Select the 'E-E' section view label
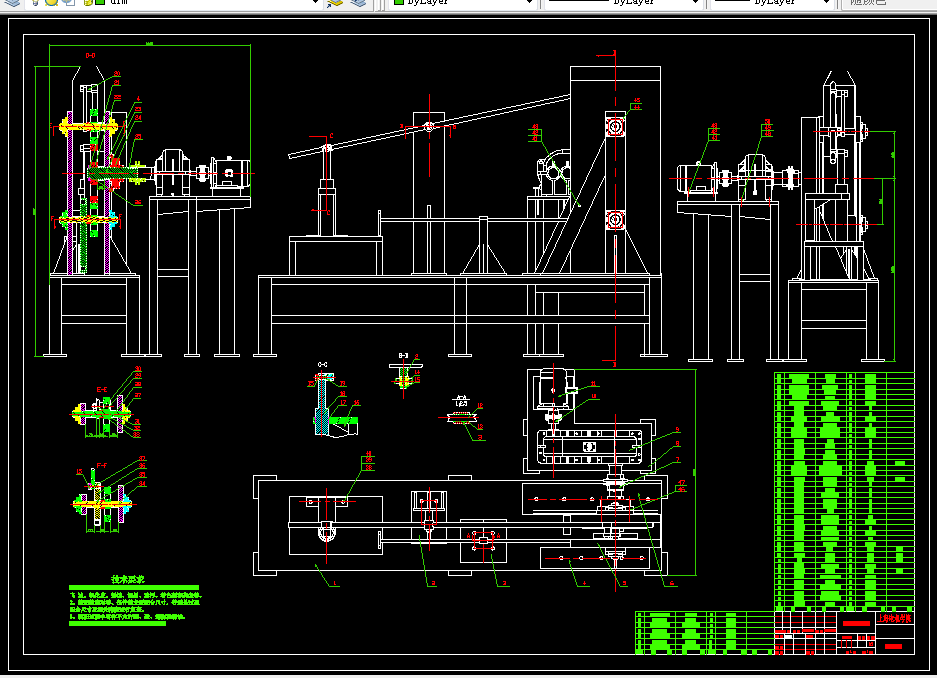 (x=102, y=389)
